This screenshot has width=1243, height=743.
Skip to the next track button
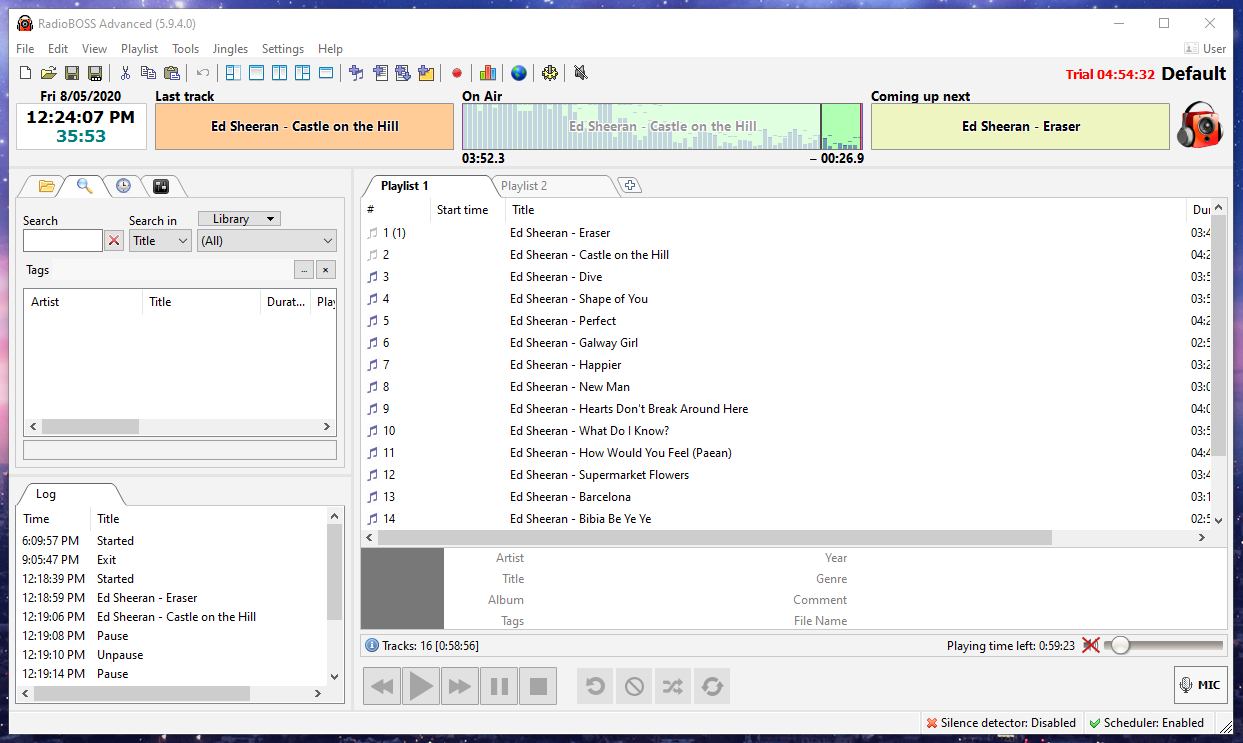[x=460, y=686]
